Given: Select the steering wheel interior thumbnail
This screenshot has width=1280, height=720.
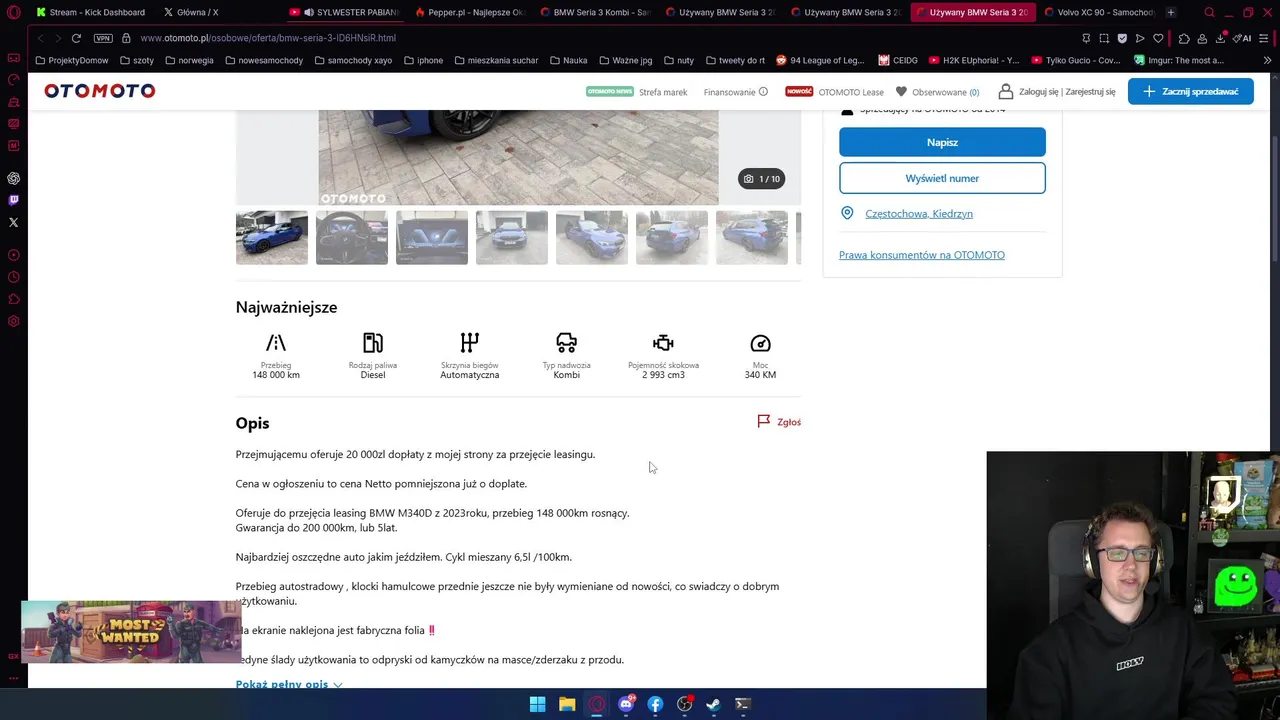Looking at the screenshot, I should [x=352, y=237].
